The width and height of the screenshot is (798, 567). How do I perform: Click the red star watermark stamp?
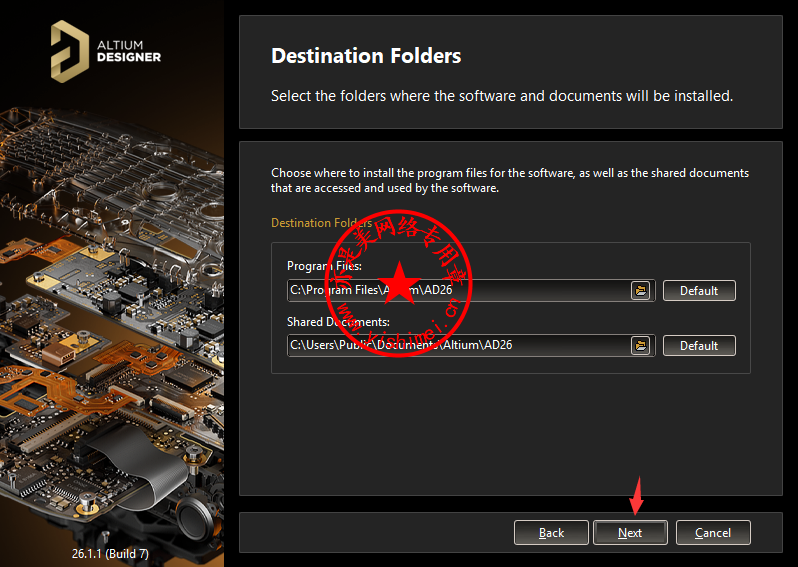[399, 286]
